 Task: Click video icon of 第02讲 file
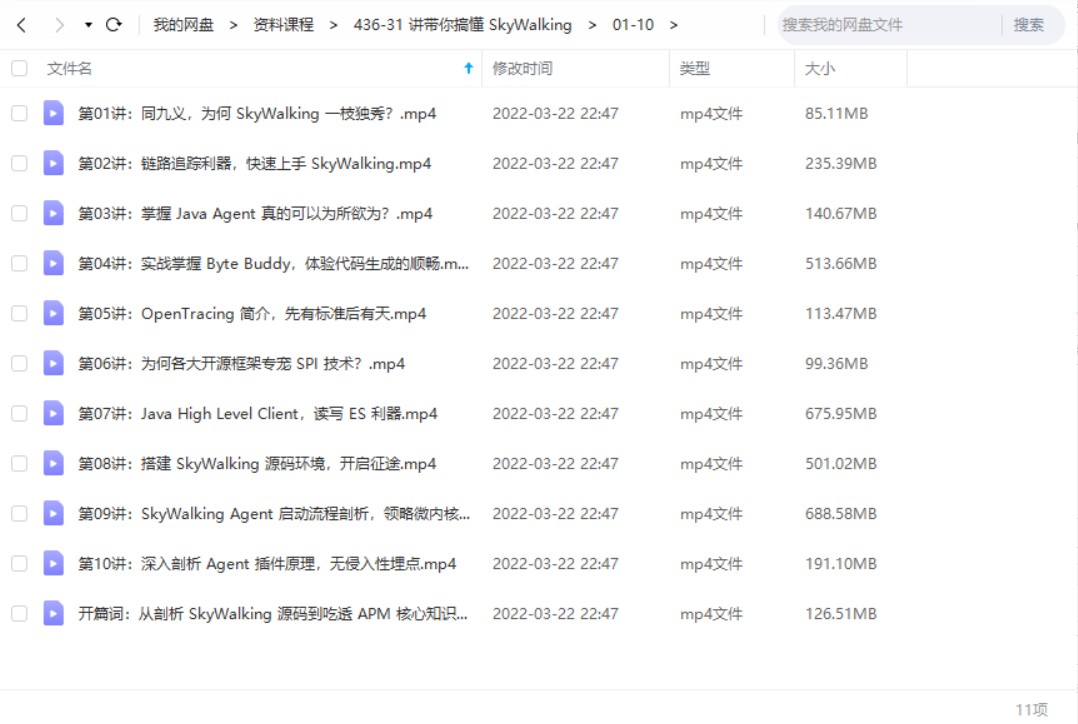point(54,163)
